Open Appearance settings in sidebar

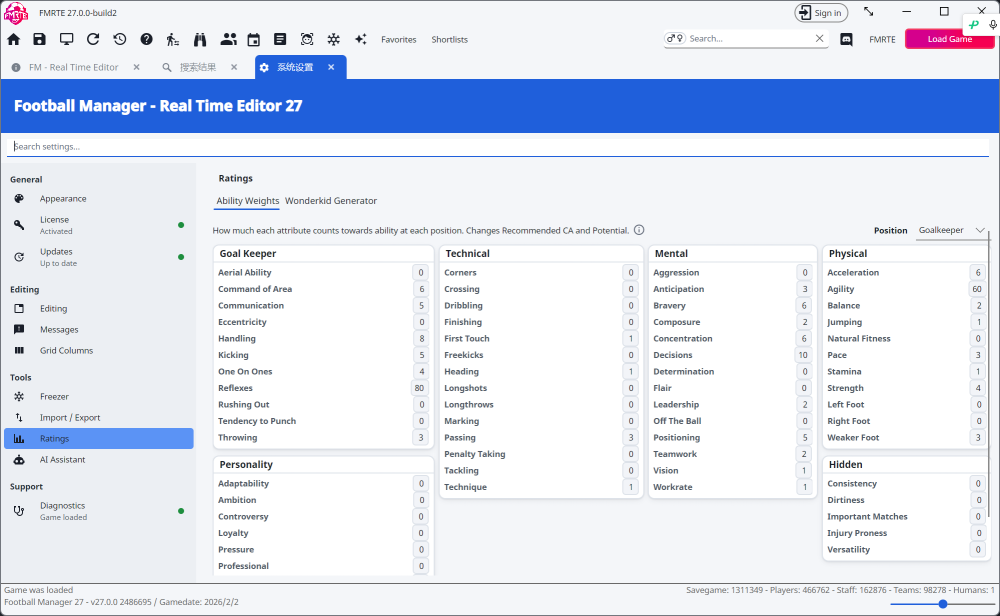pos(99,199)
